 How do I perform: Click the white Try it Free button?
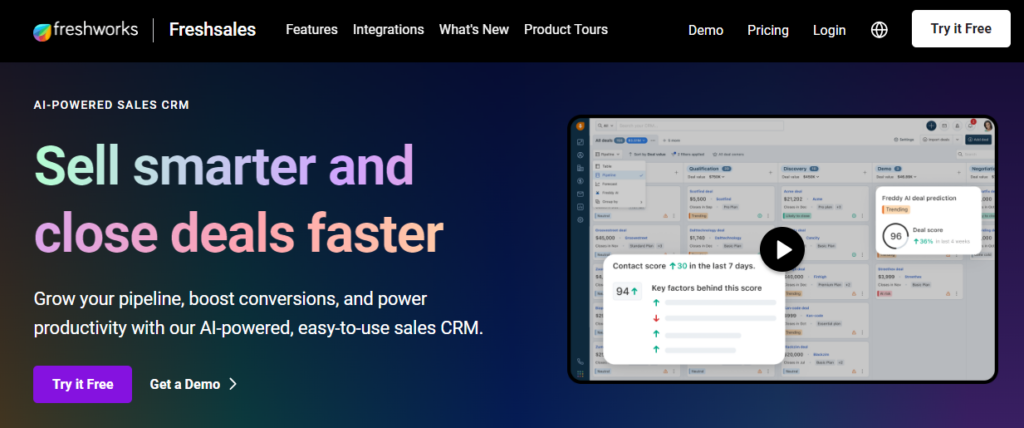(x=960, y=29)
